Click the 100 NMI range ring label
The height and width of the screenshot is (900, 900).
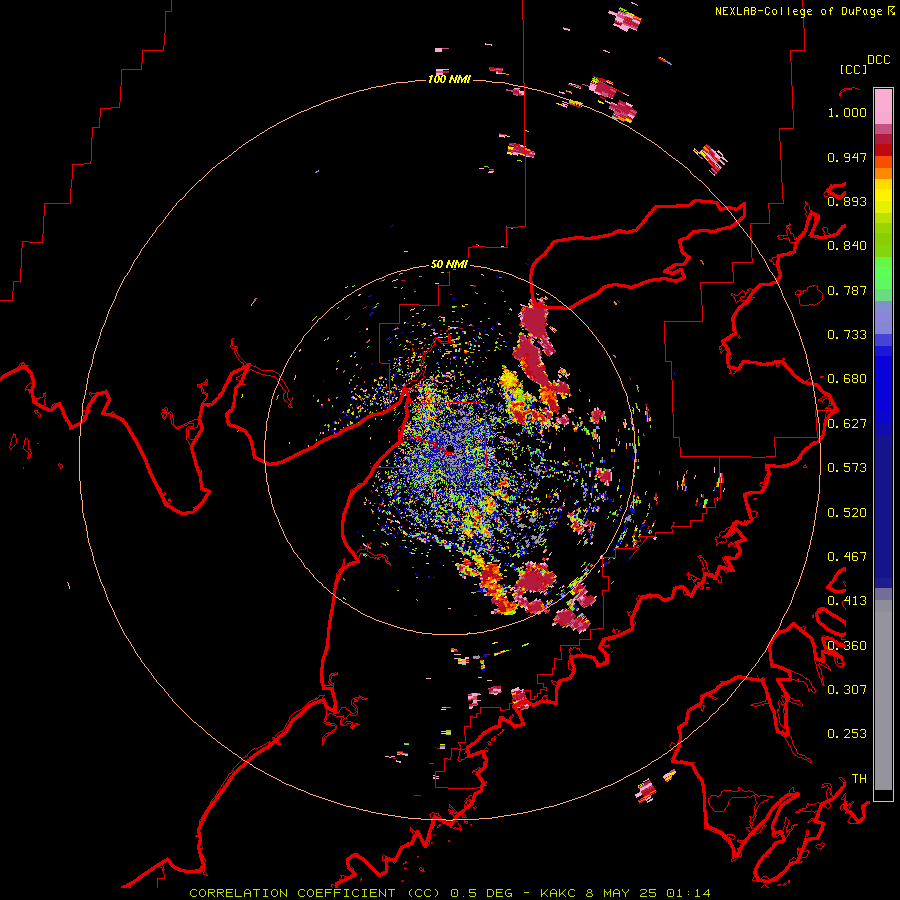[x=449, y=79]
